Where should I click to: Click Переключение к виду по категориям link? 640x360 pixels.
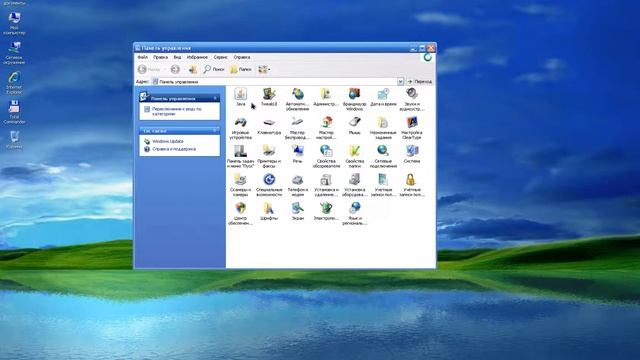point(177,111)
